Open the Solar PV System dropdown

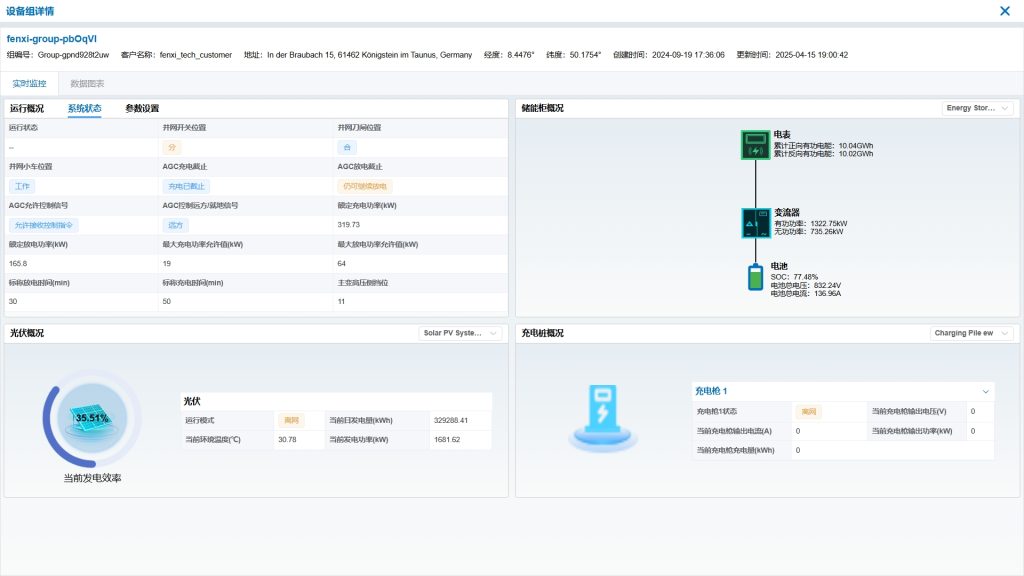coord(461,333)
